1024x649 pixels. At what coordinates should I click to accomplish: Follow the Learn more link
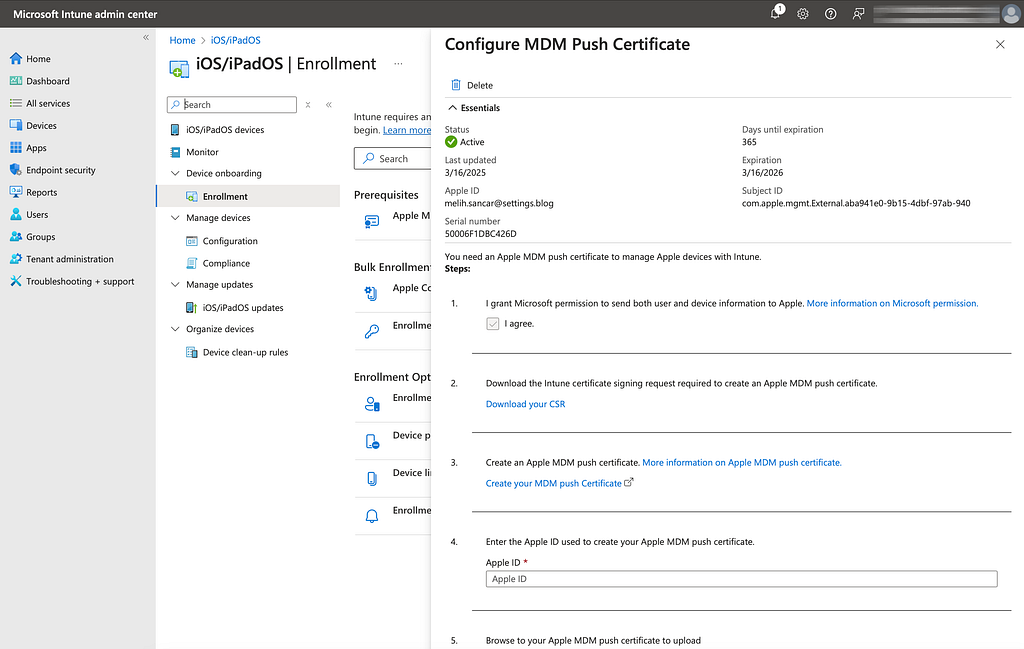[407, 130]
